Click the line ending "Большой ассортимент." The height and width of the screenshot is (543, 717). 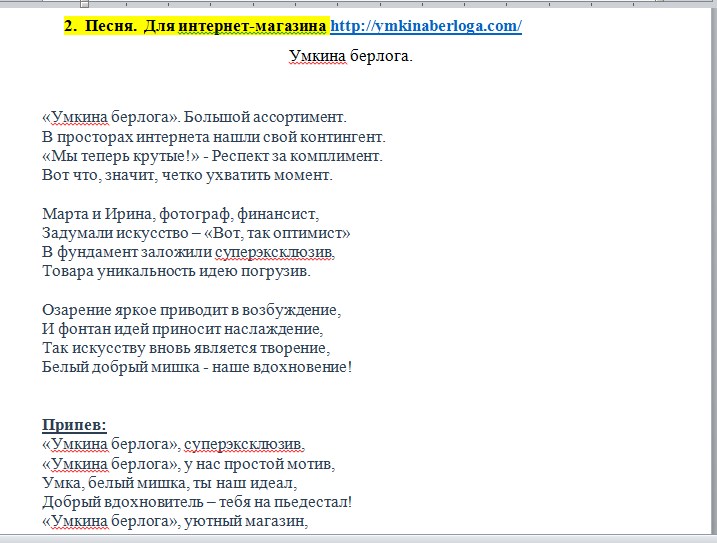pos(194,117)
